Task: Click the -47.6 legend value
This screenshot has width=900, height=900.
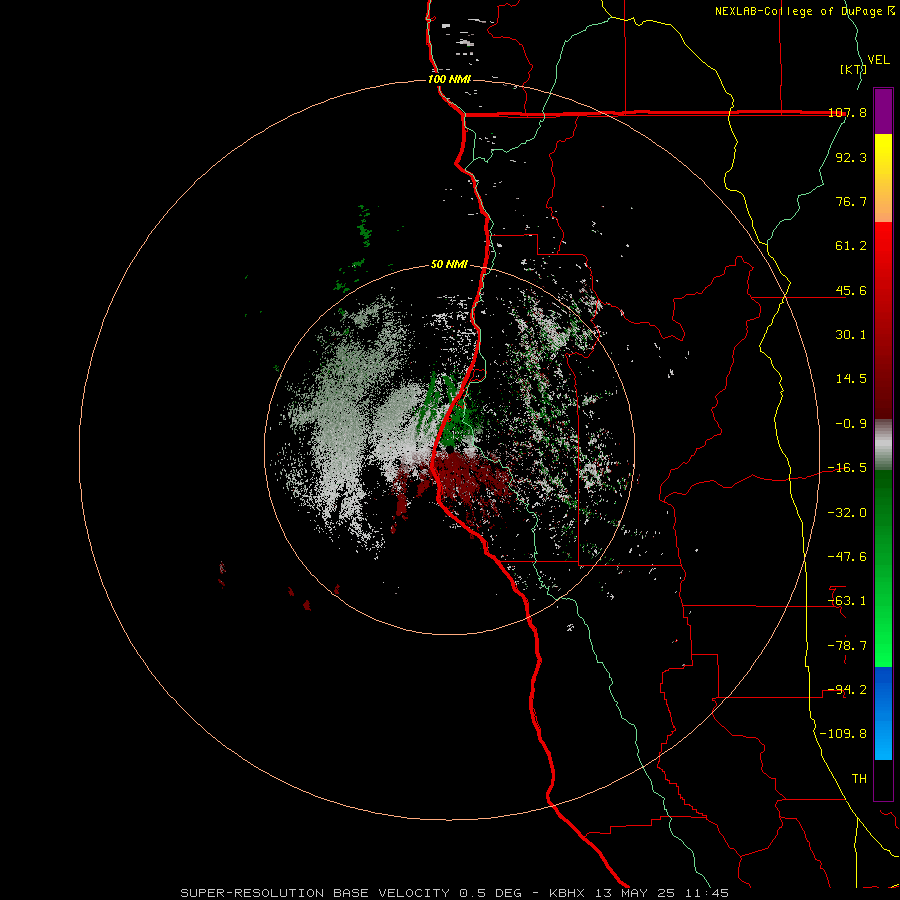Action: point(847,557)
